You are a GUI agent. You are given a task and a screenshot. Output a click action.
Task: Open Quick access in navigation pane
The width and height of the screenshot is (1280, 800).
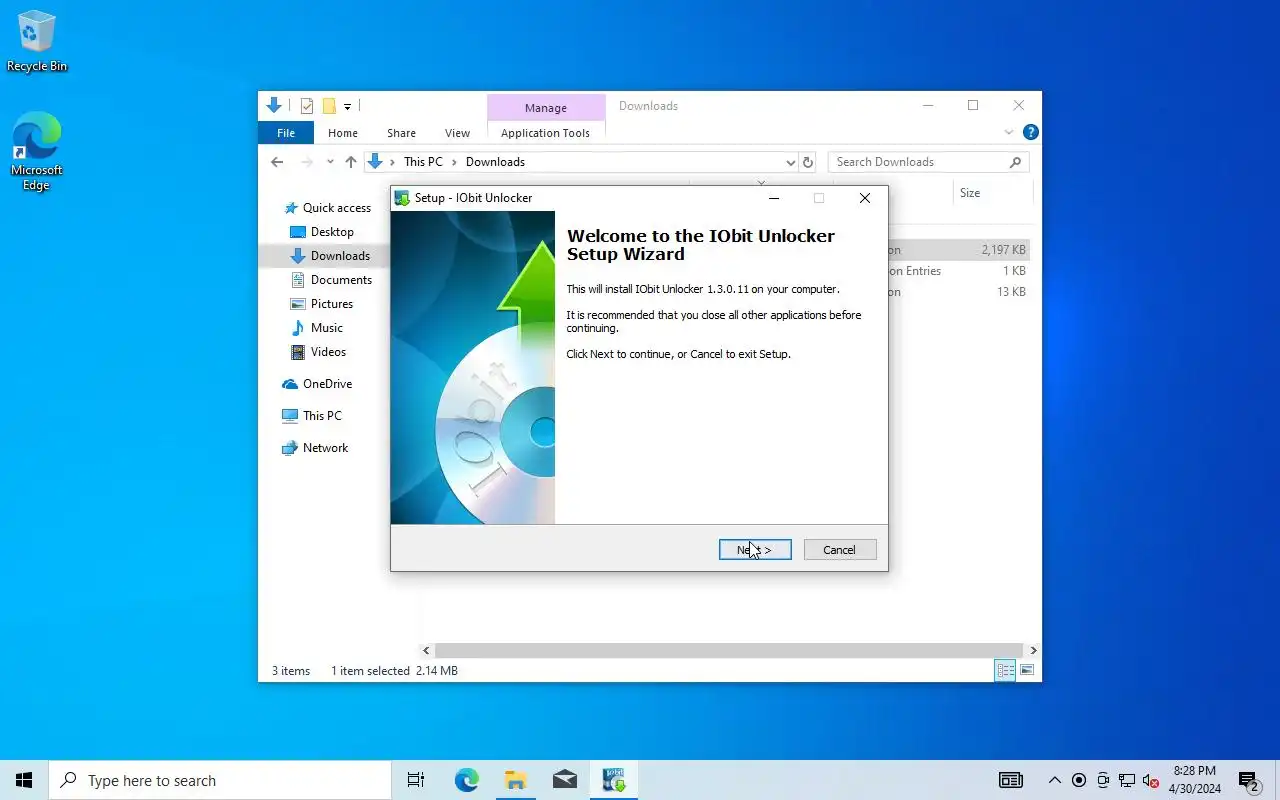(x=337, y=208)
